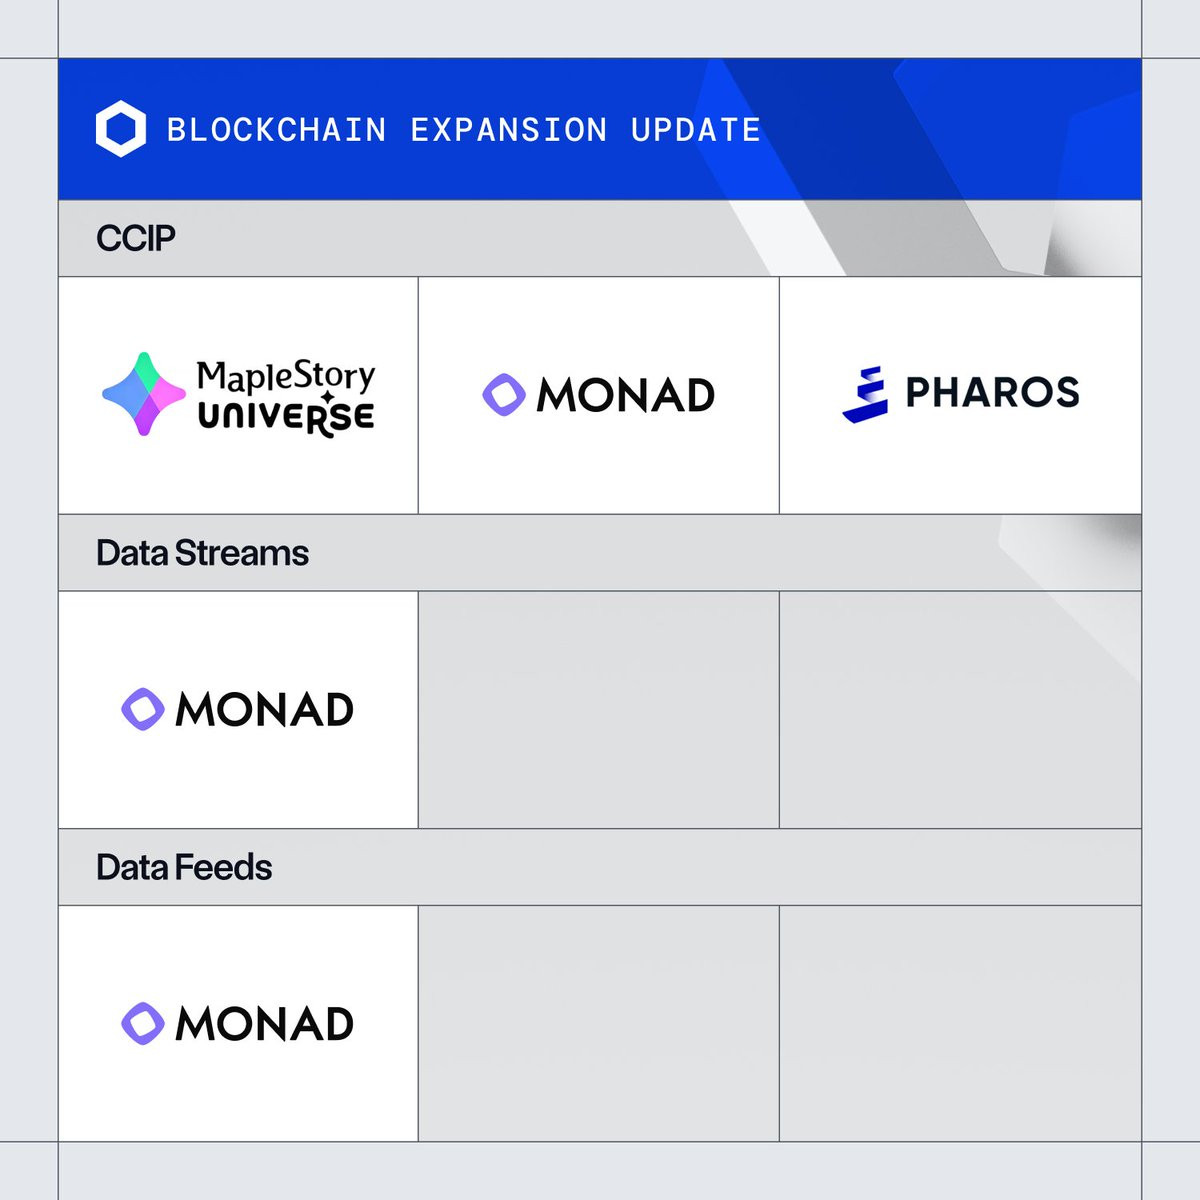Click the empty right cell in Data Feeds
The image size is (1200, 1200).
[x=960, y=1024]
